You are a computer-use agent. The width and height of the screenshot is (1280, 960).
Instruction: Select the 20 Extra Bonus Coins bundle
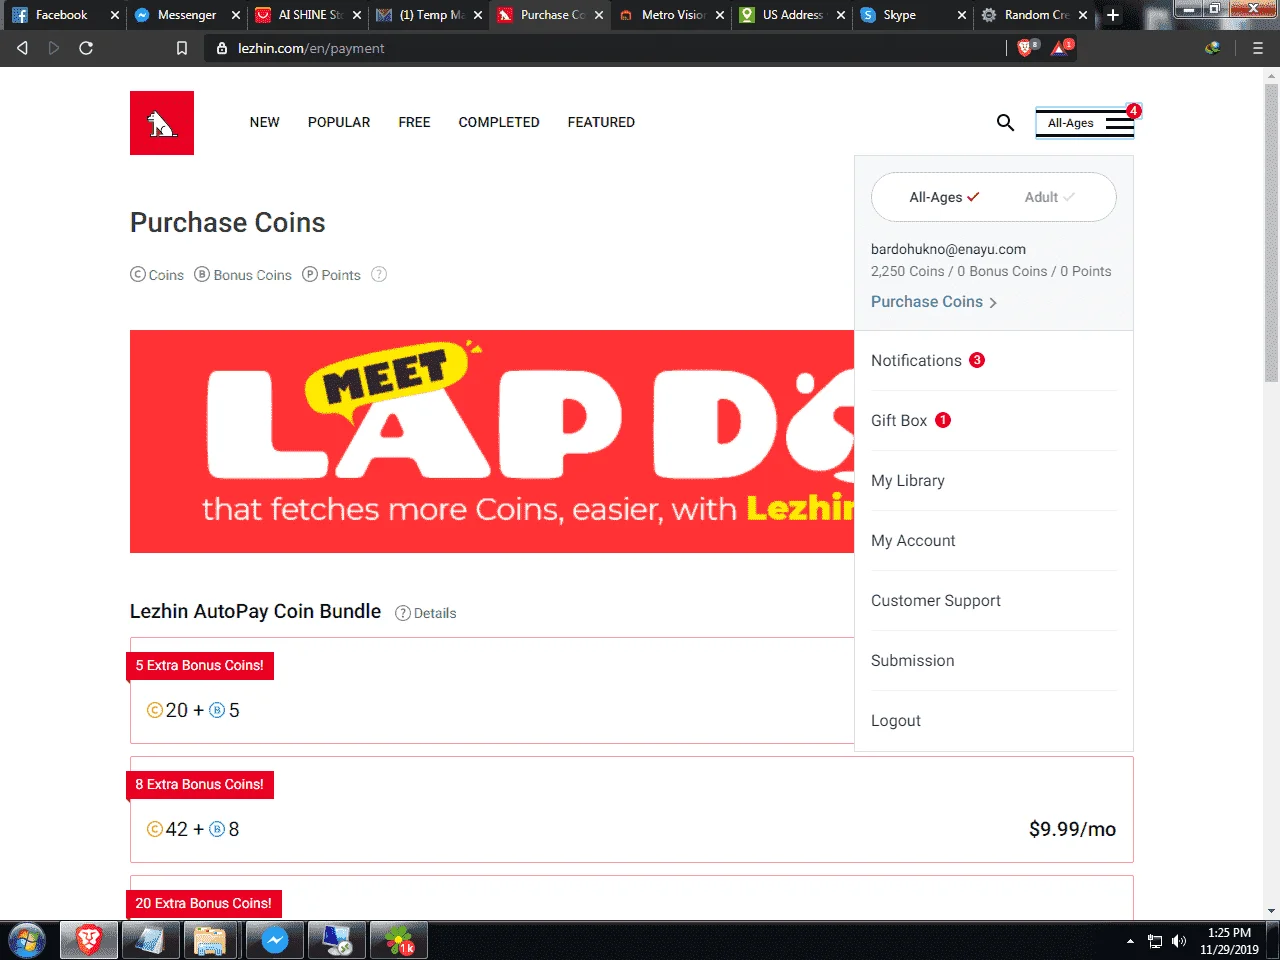[632, 897]
